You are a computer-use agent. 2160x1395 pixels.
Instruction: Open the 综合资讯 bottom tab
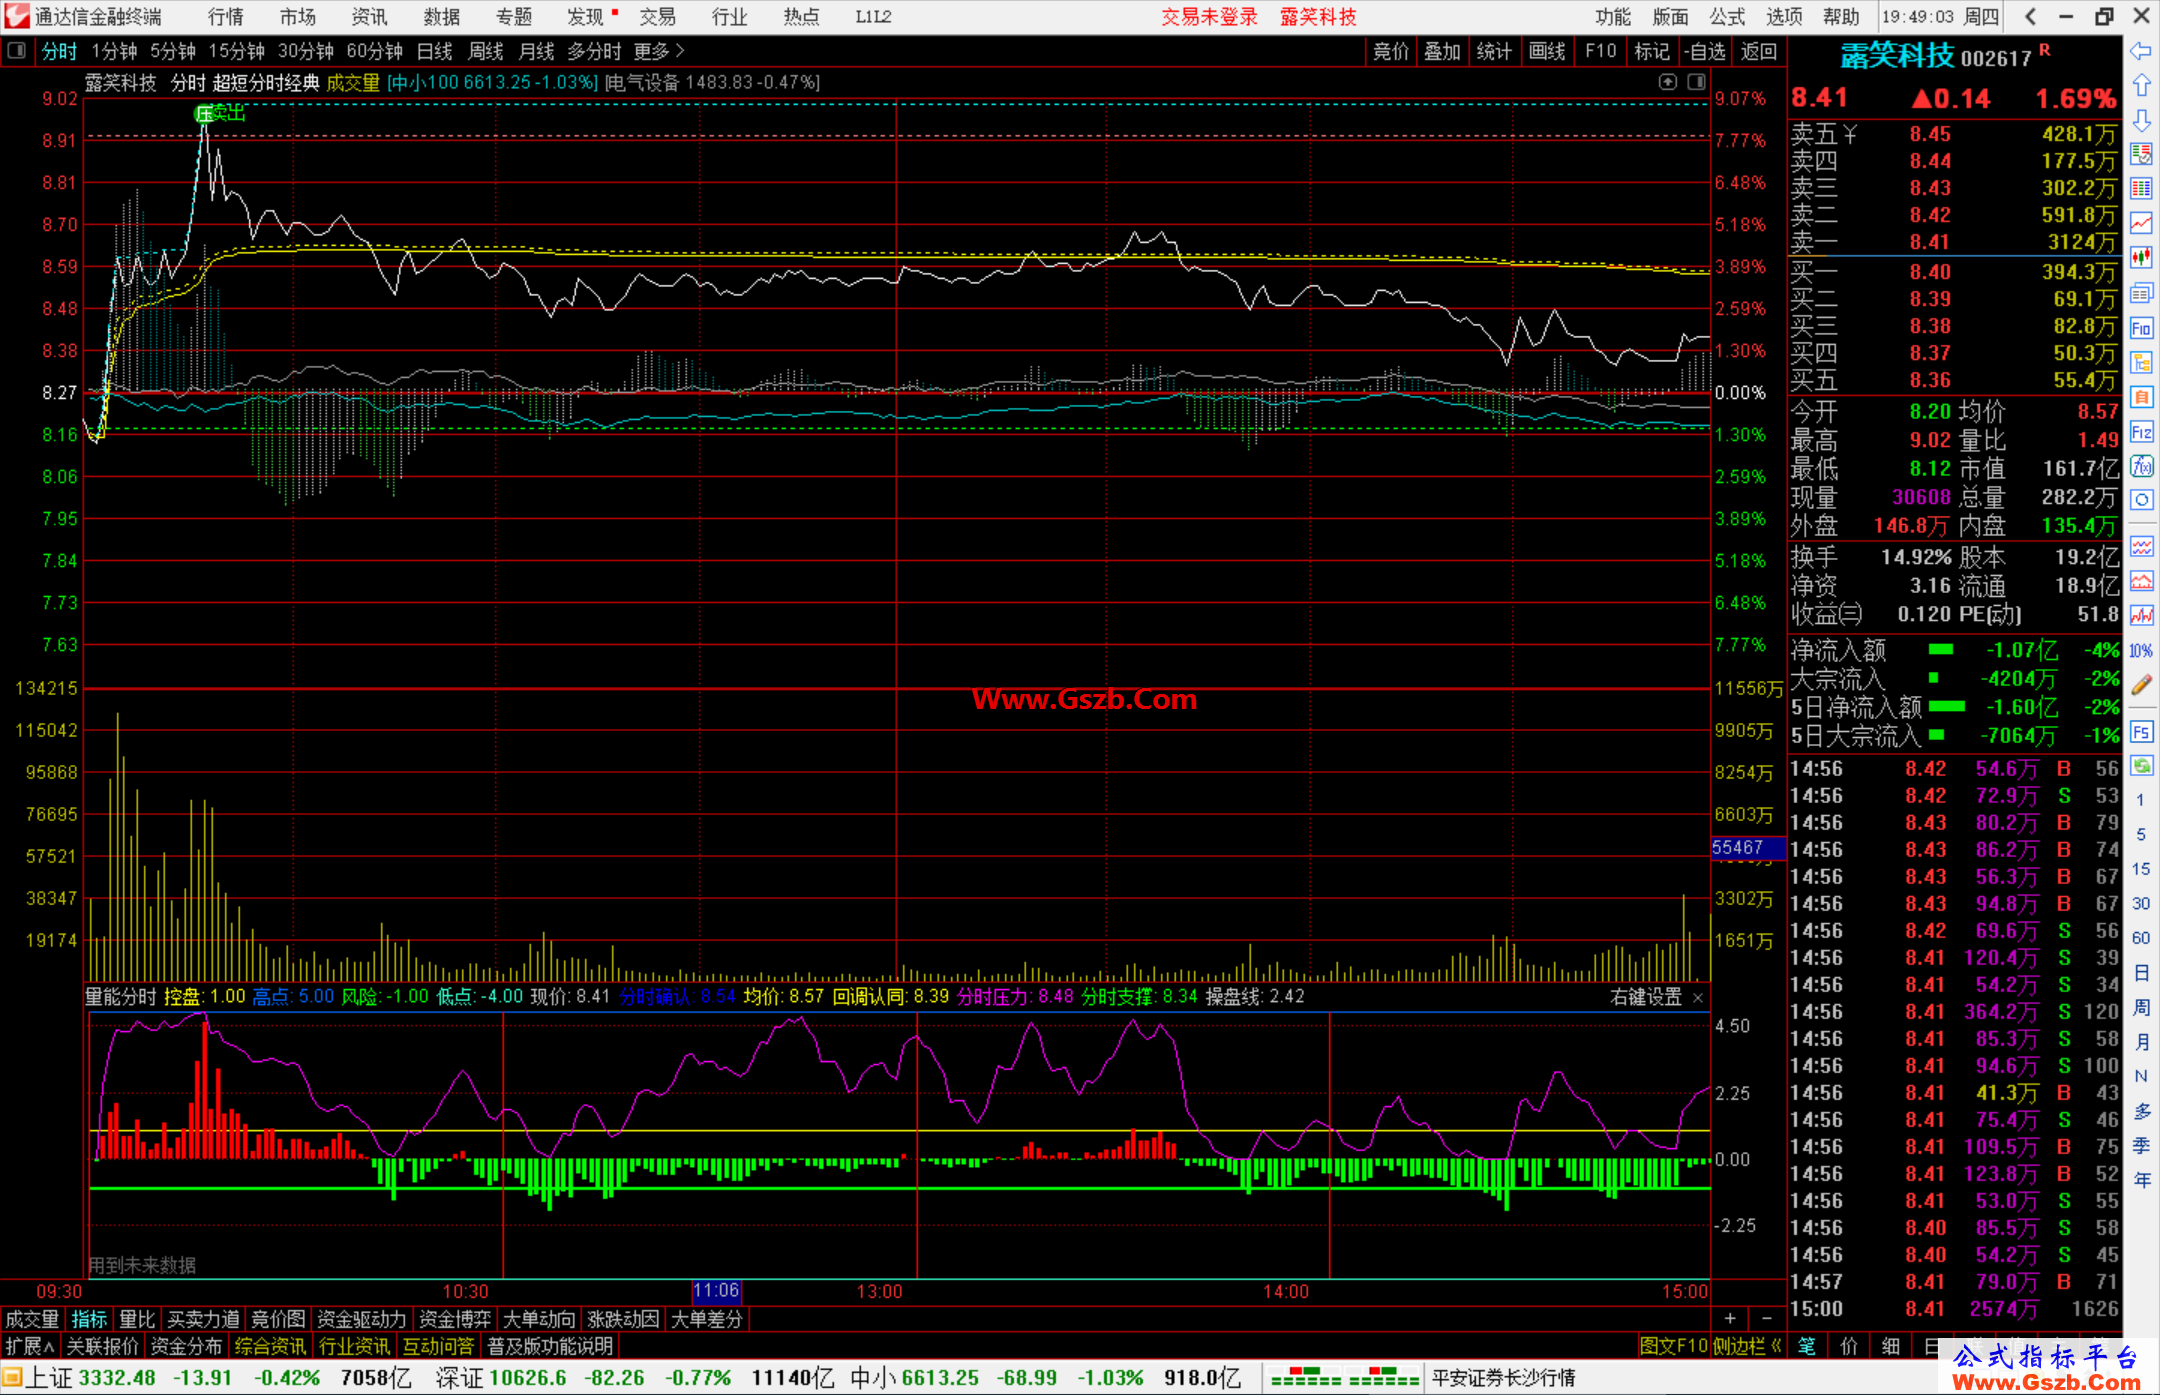270,1347
